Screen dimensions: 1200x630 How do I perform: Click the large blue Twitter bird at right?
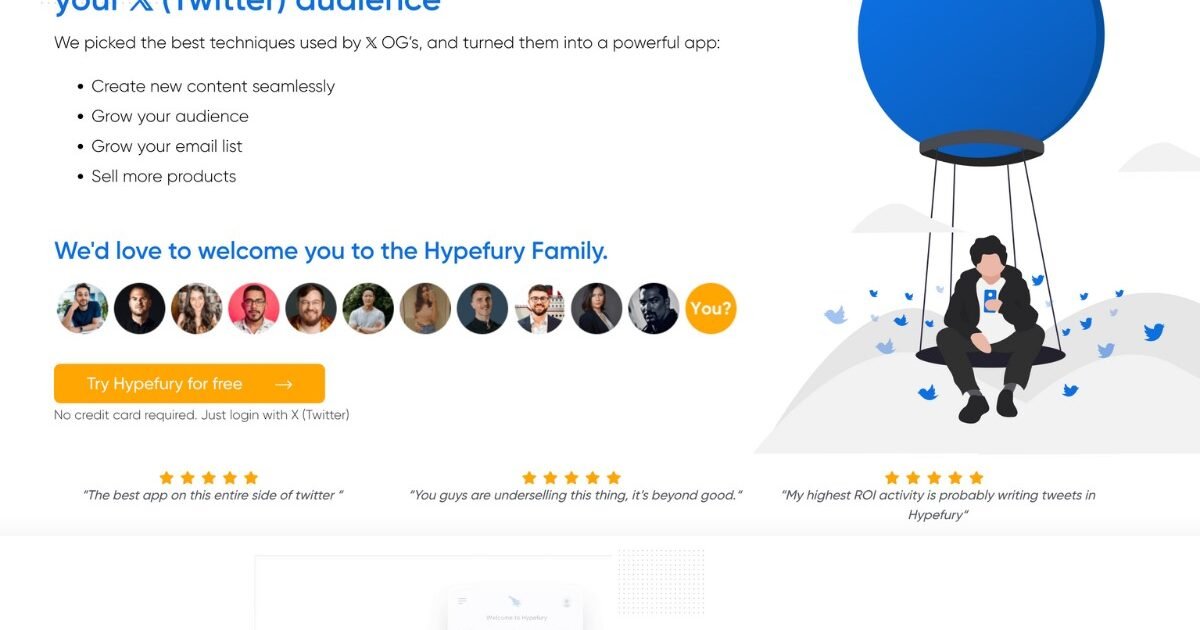coord(1154,332)
